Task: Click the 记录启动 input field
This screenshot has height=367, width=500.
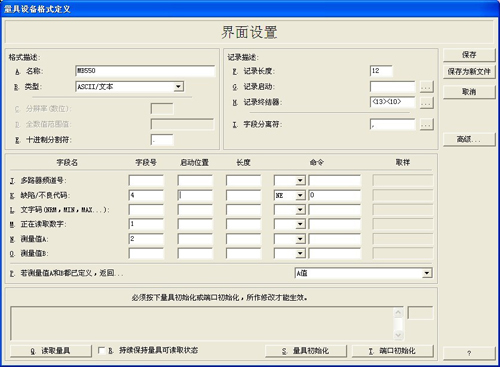Action: tap(393, 87)
